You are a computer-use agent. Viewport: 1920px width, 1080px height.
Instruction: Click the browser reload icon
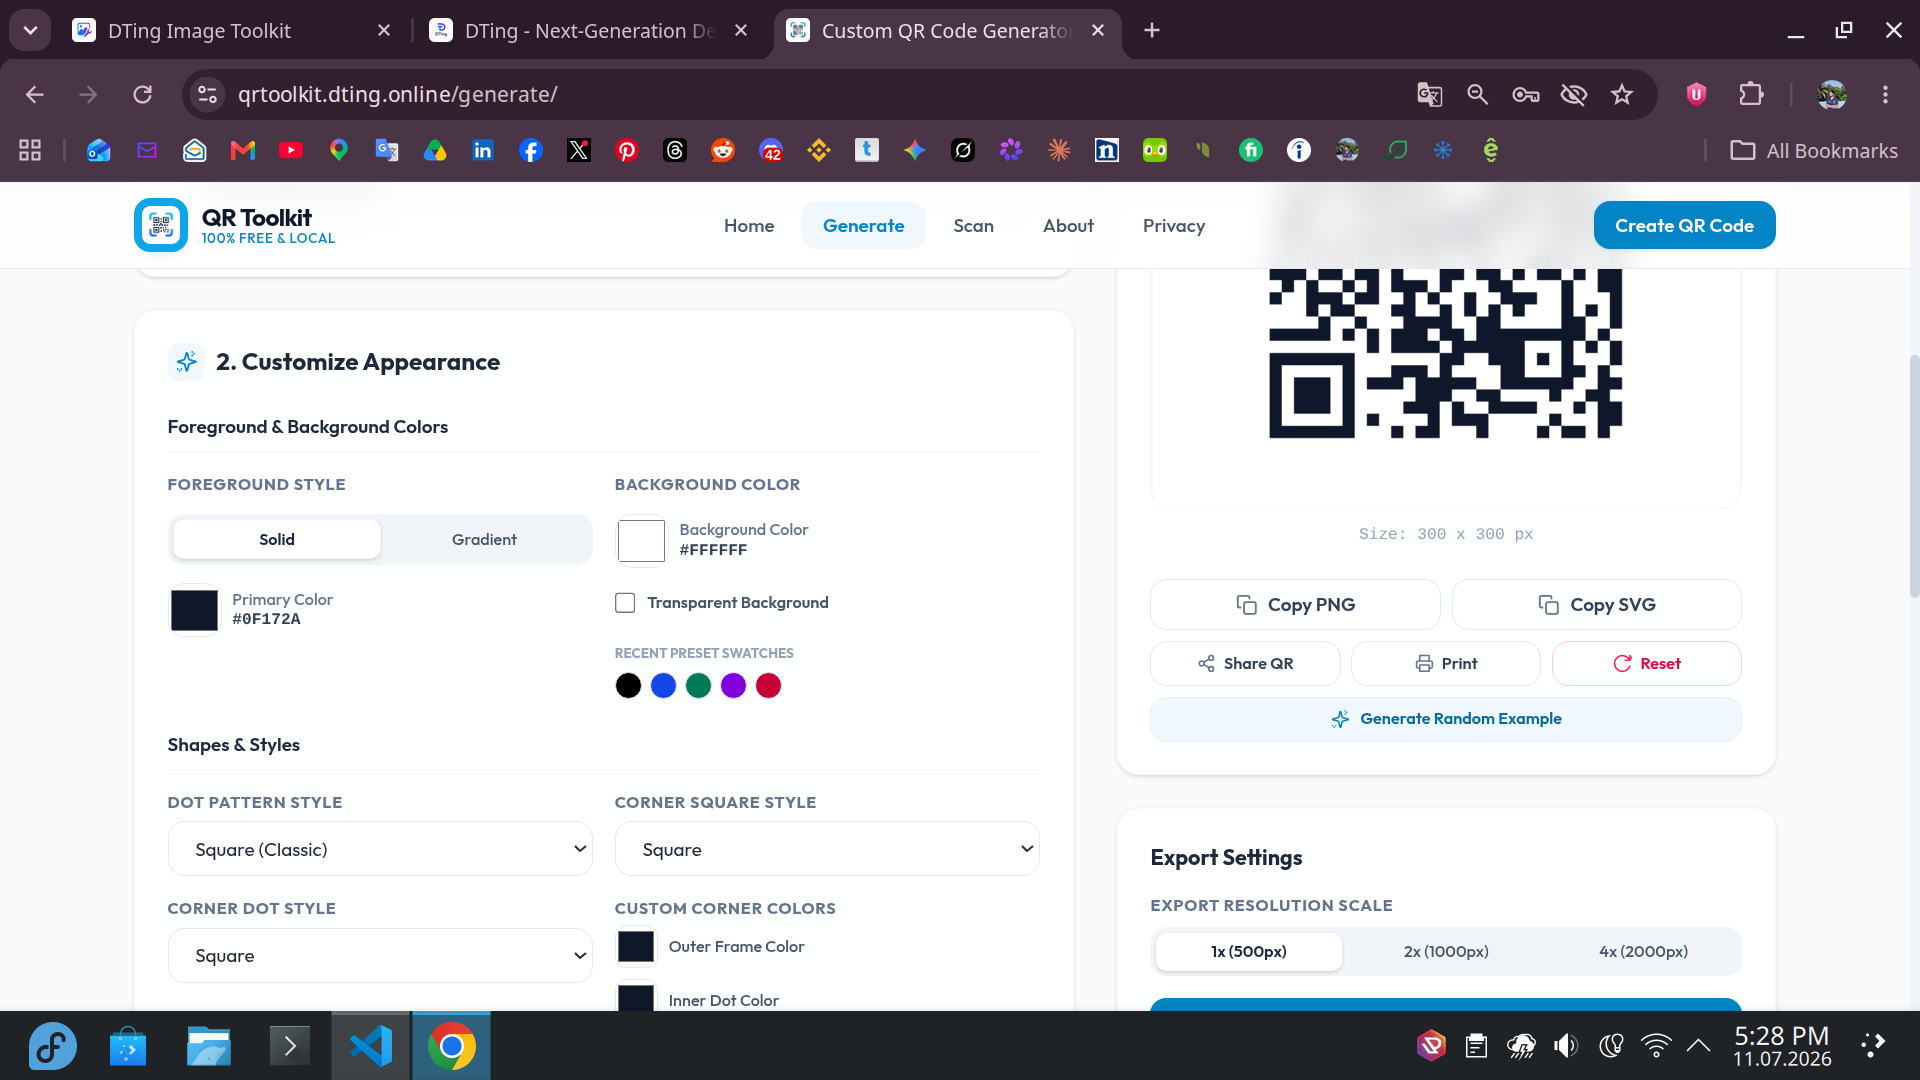click(143, 94)
